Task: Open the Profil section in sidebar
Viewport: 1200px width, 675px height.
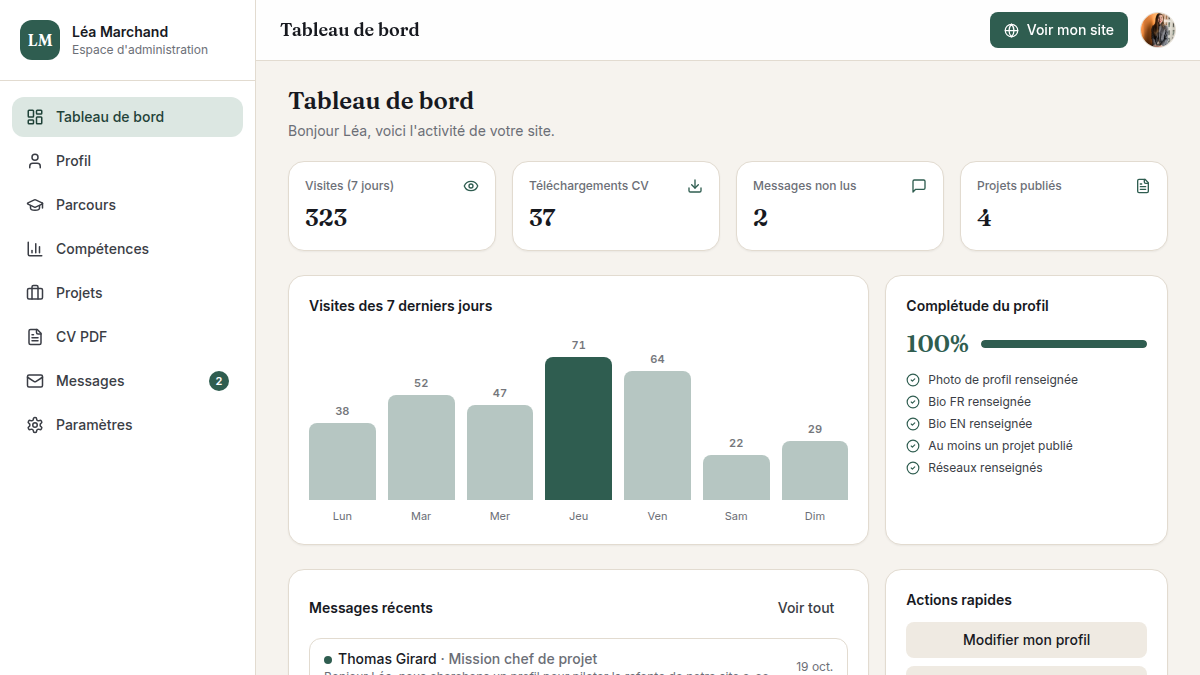Action: tap(127, 161)
